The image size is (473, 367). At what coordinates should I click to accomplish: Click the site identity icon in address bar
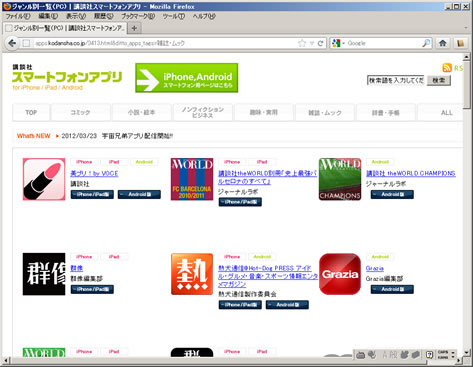click(26, 43)
